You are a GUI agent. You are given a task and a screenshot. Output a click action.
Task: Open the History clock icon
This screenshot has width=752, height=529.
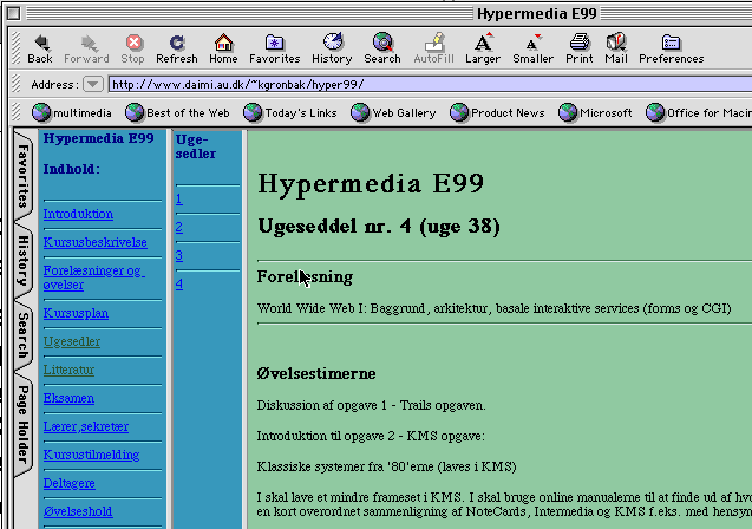332,42
